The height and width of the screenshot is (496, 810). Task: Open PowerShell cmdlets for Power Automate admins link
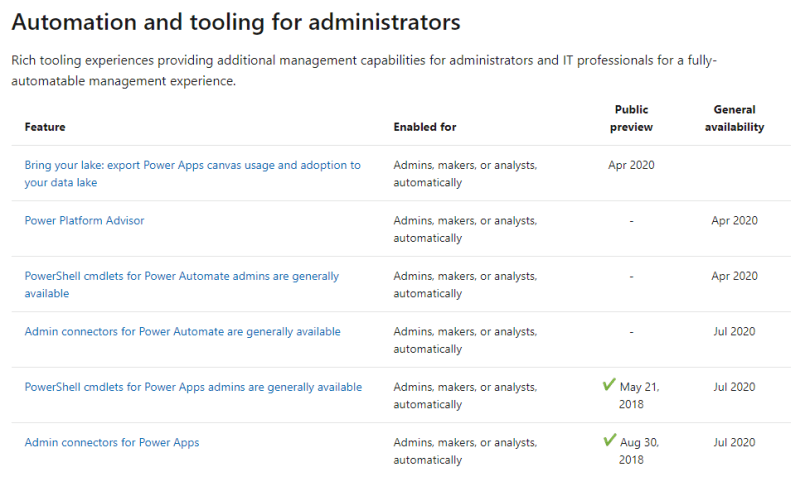pos(181,285)
